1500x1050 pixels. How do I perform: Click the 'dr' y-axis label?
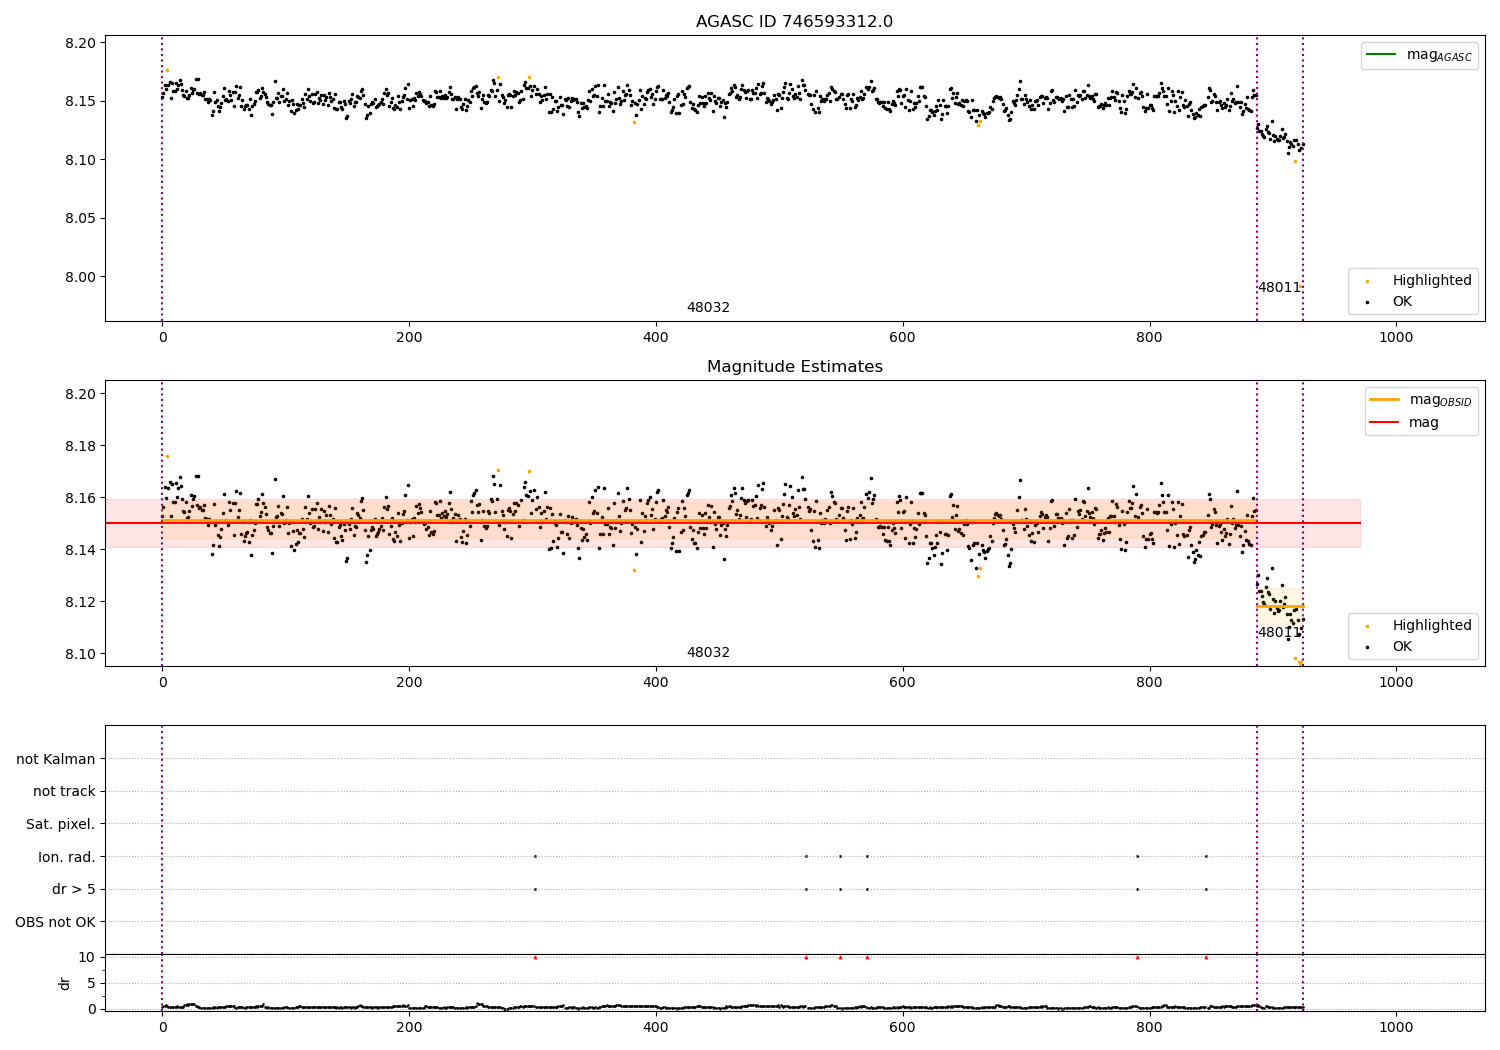coord(65,983)
